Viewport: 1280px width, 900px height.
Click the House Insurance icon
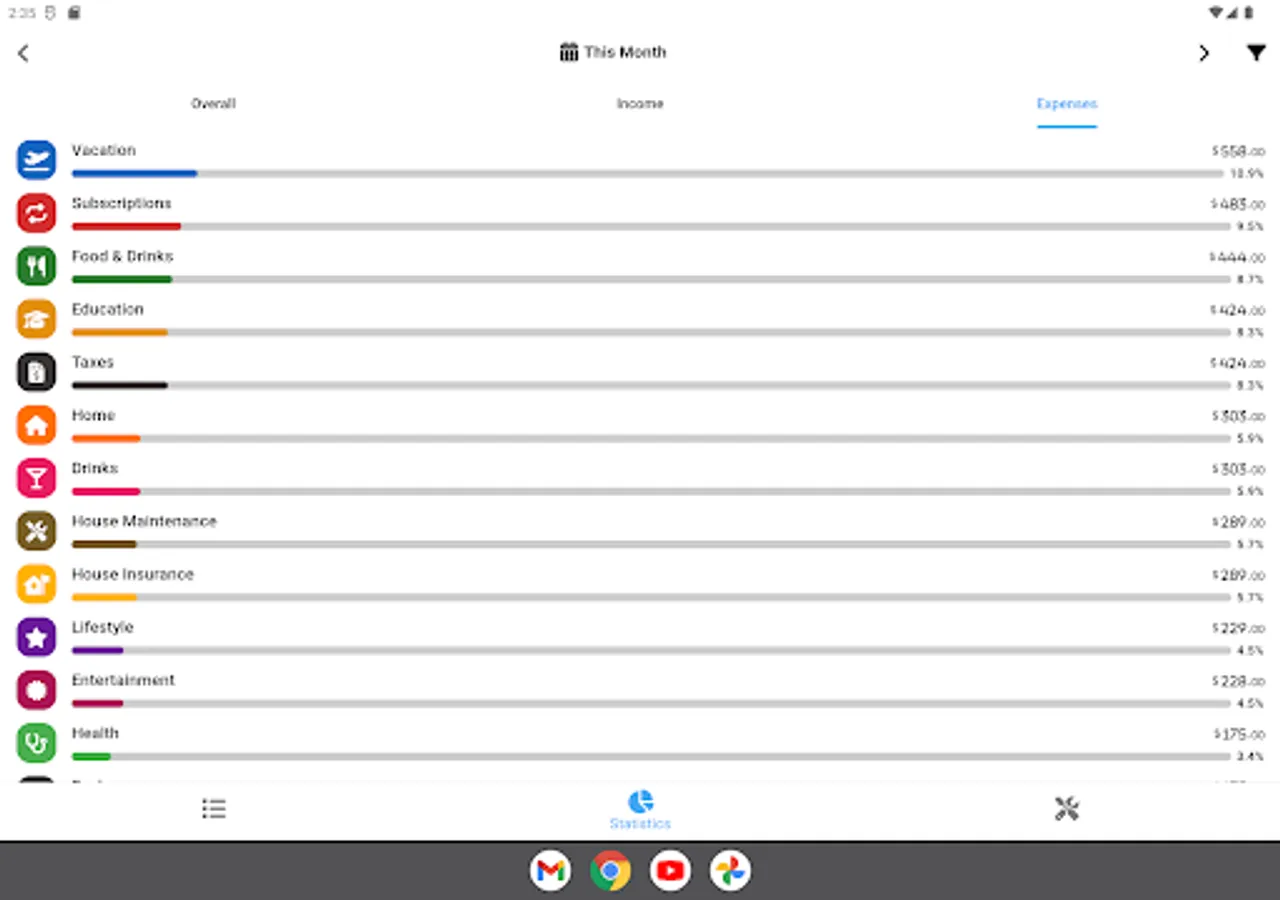[36, 584]
